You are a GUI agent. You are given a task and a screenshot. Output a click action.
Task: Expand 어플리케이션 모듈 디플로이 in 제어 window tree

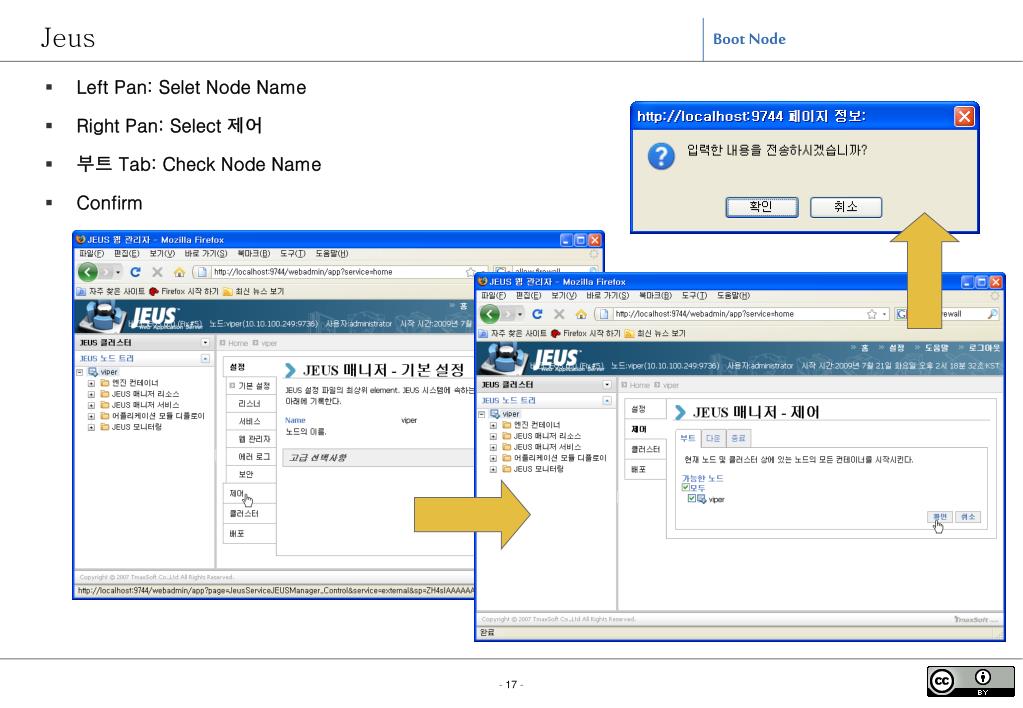[x=493, y=458]
